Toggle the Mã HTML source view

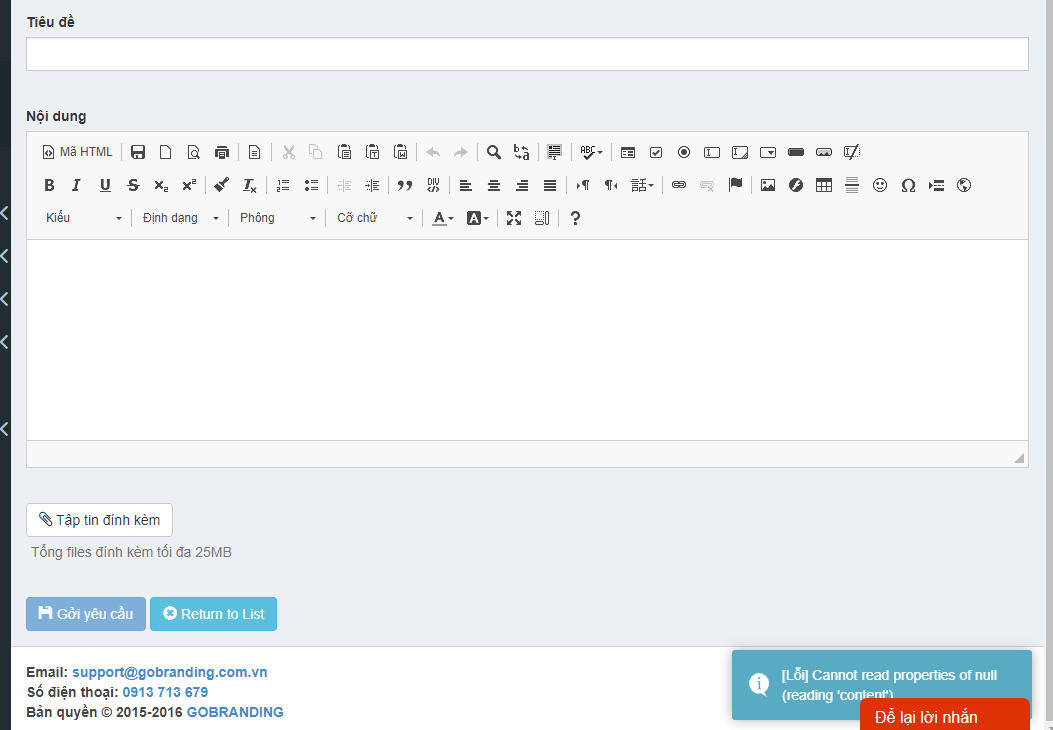click(x=78, y=152)
